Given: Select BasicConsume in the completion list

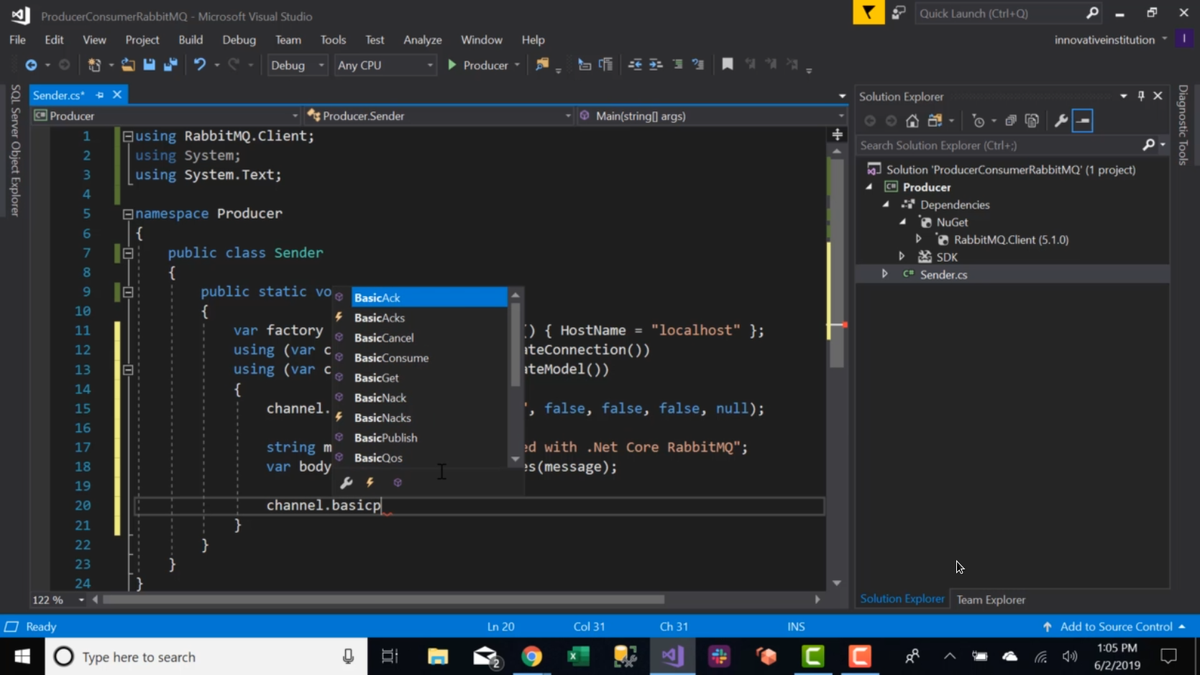Looking at the screenshot, I should 391,358.
